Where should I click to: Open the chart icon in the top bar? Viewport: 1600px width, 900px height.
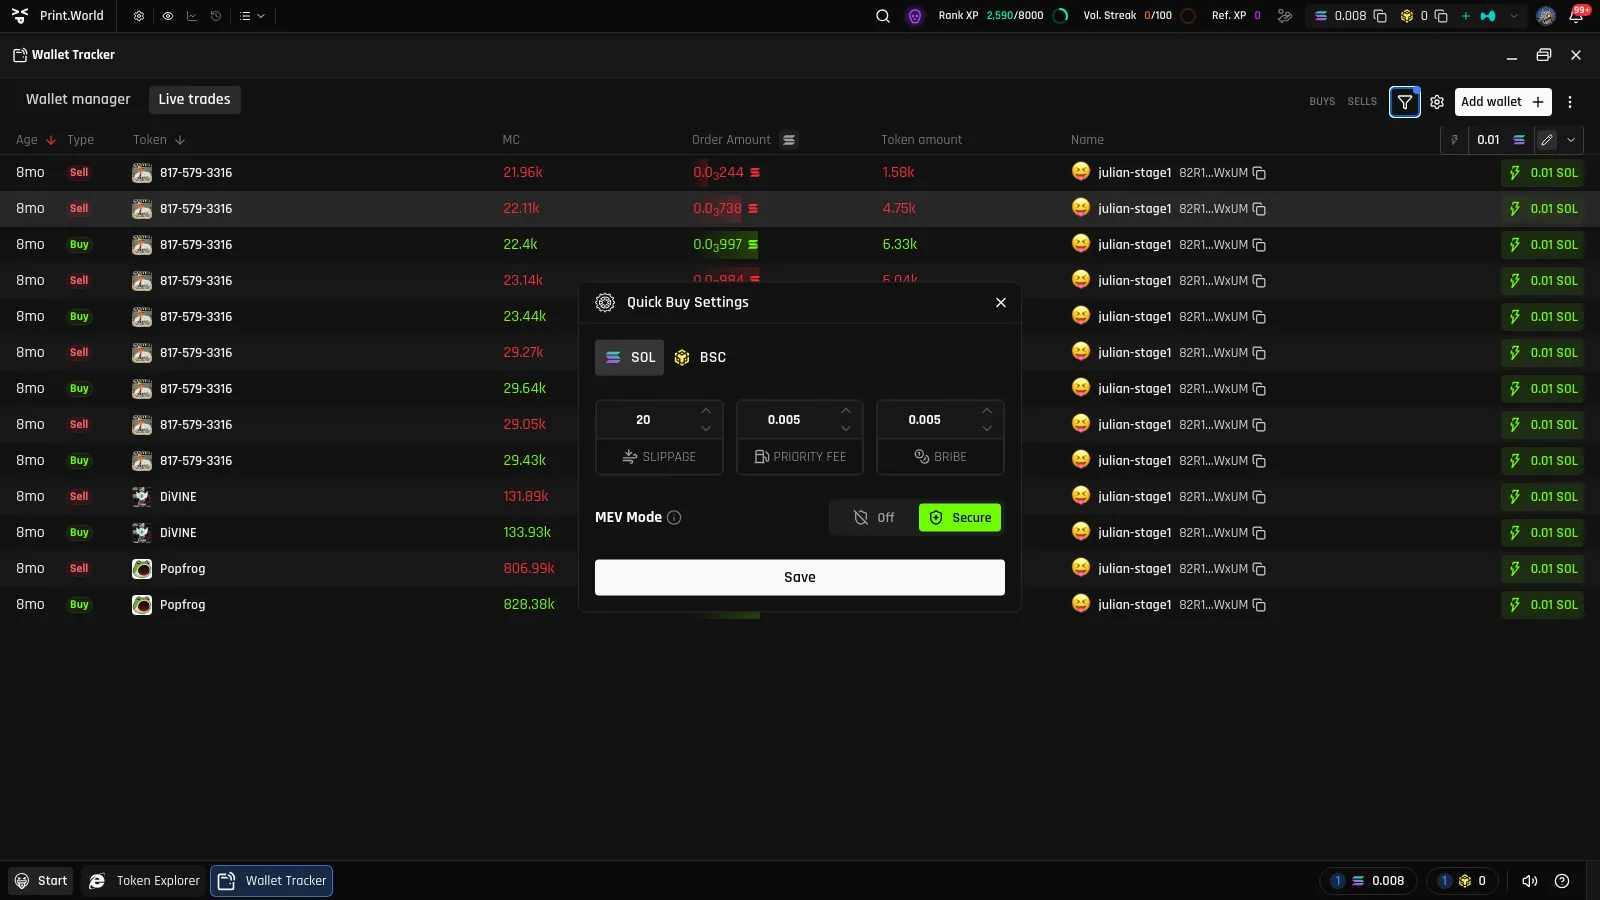192,16
